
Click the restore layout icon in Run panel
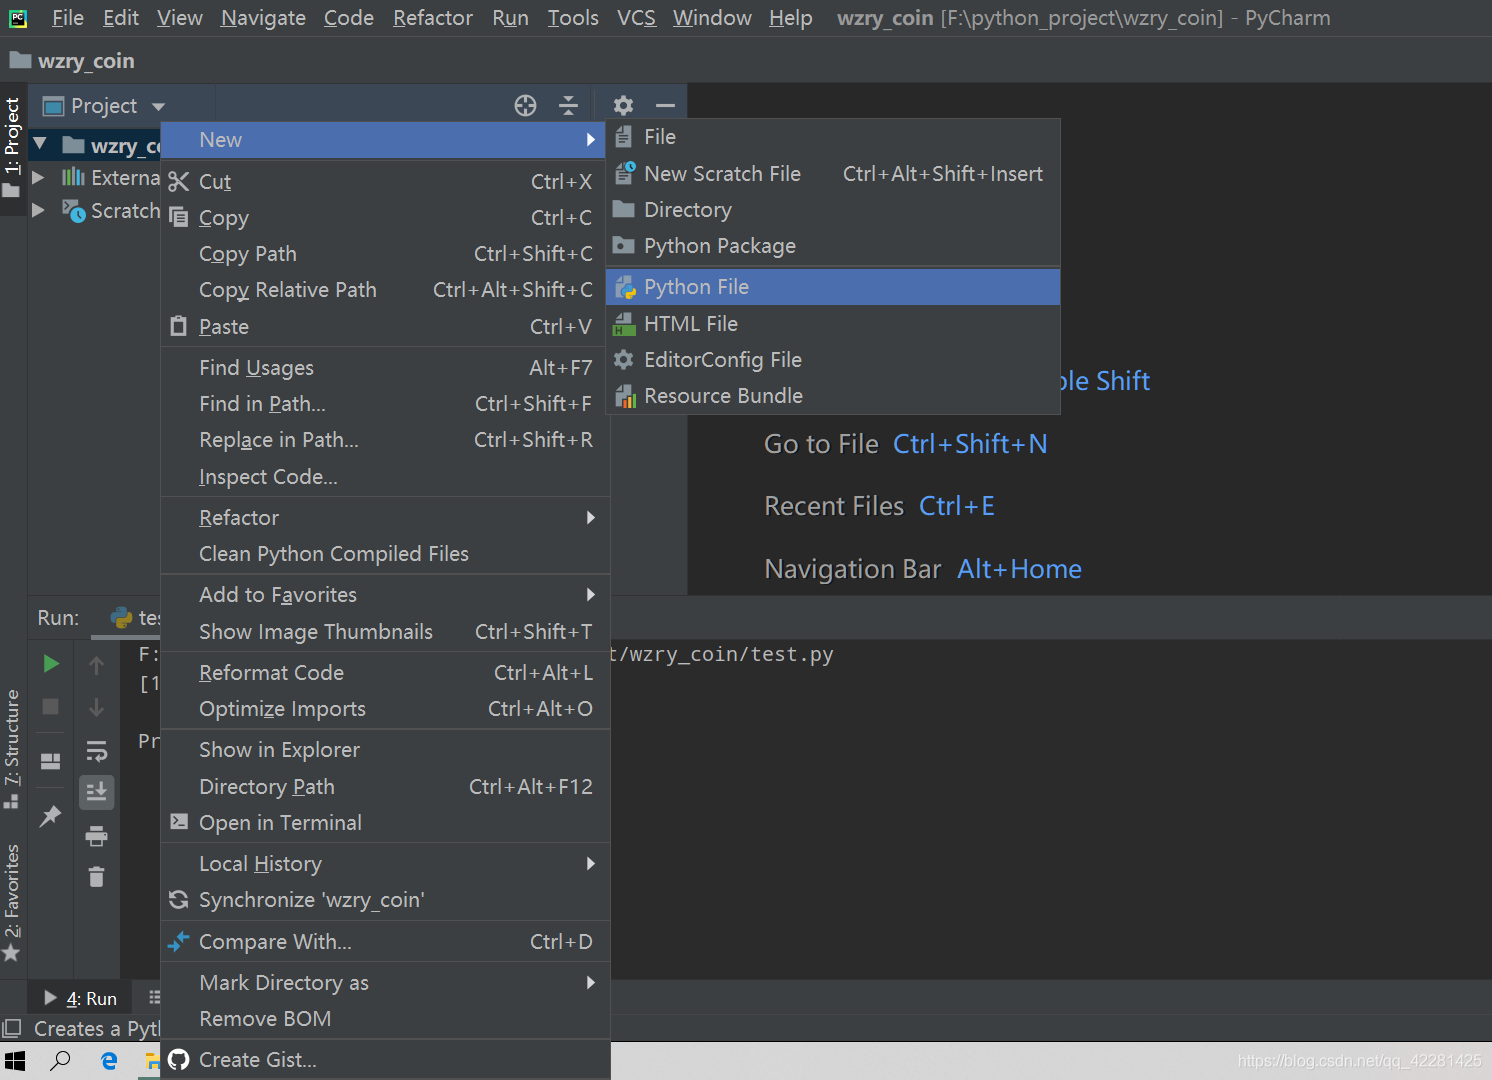(x=50, y=761)
